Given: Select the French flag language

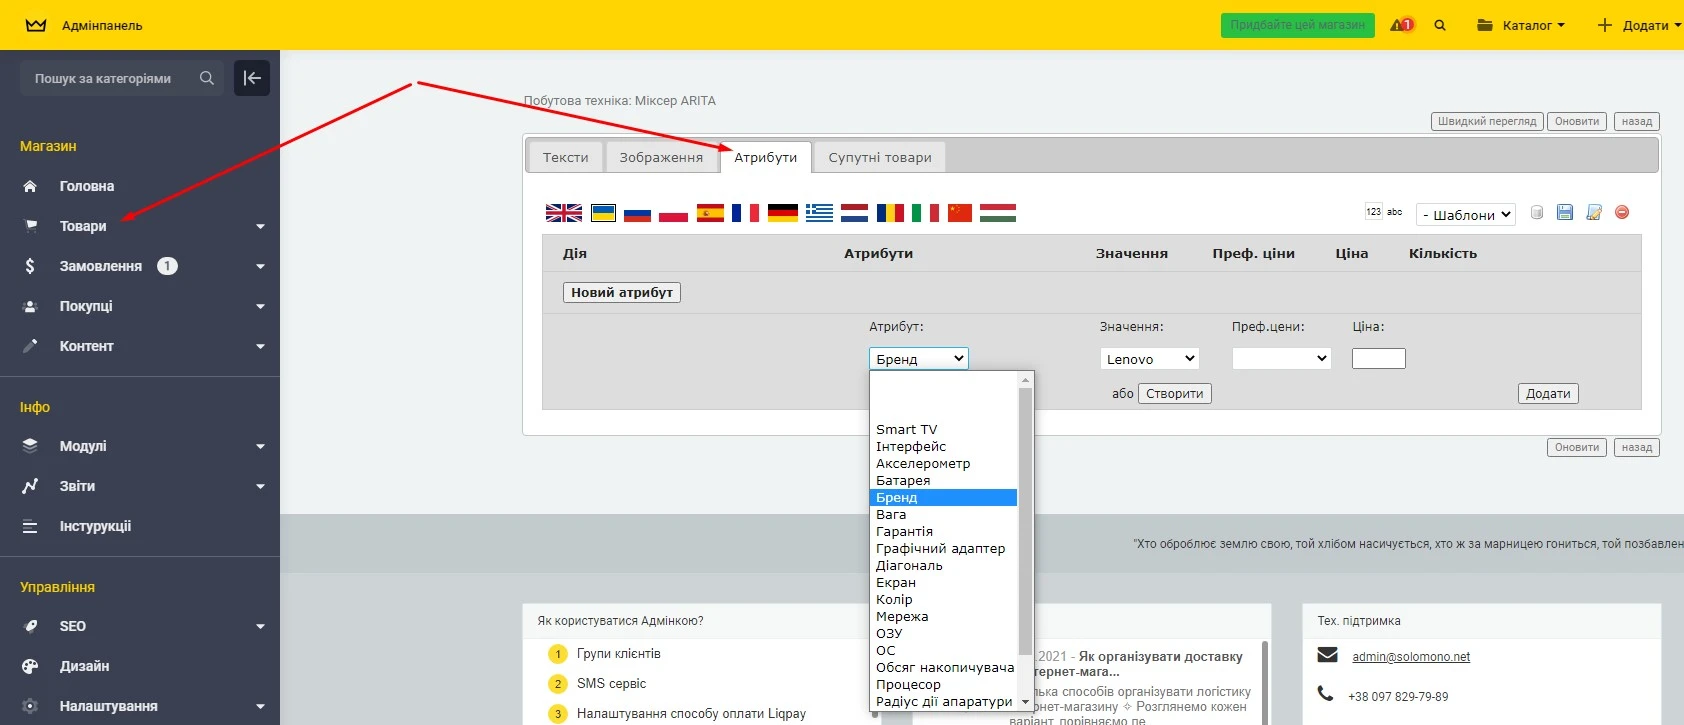Looking at the screenshot, I should click(x=745, y=213).
